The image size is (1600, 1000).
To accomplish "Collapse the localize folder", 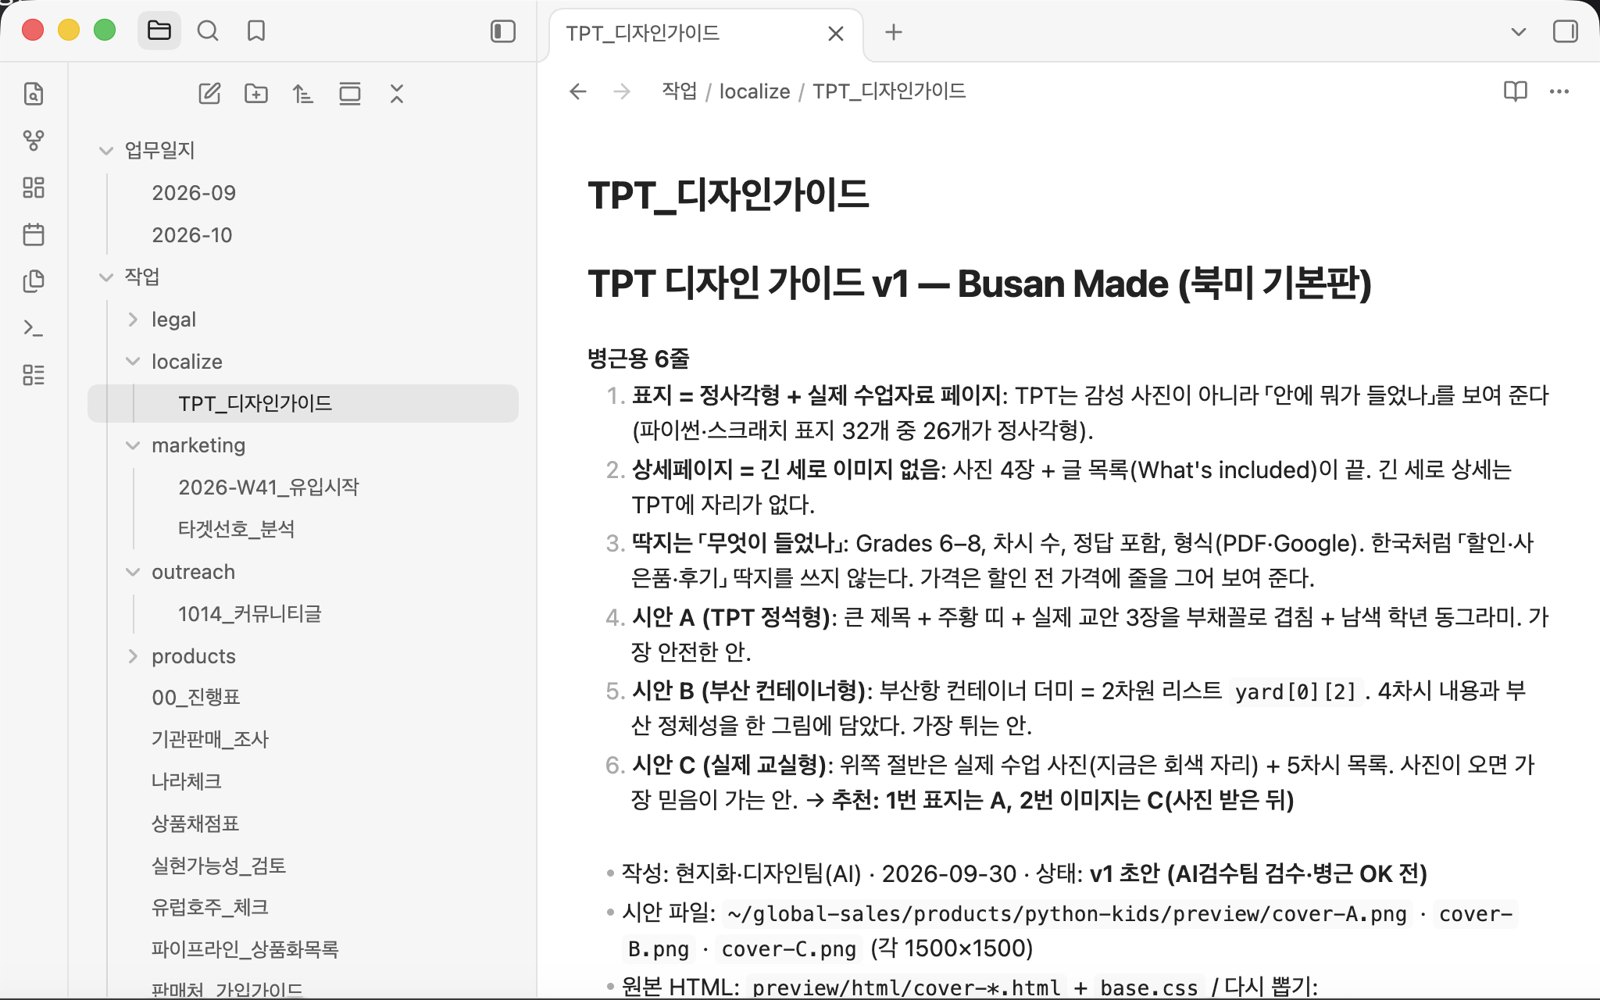I will tap(133, 361).
